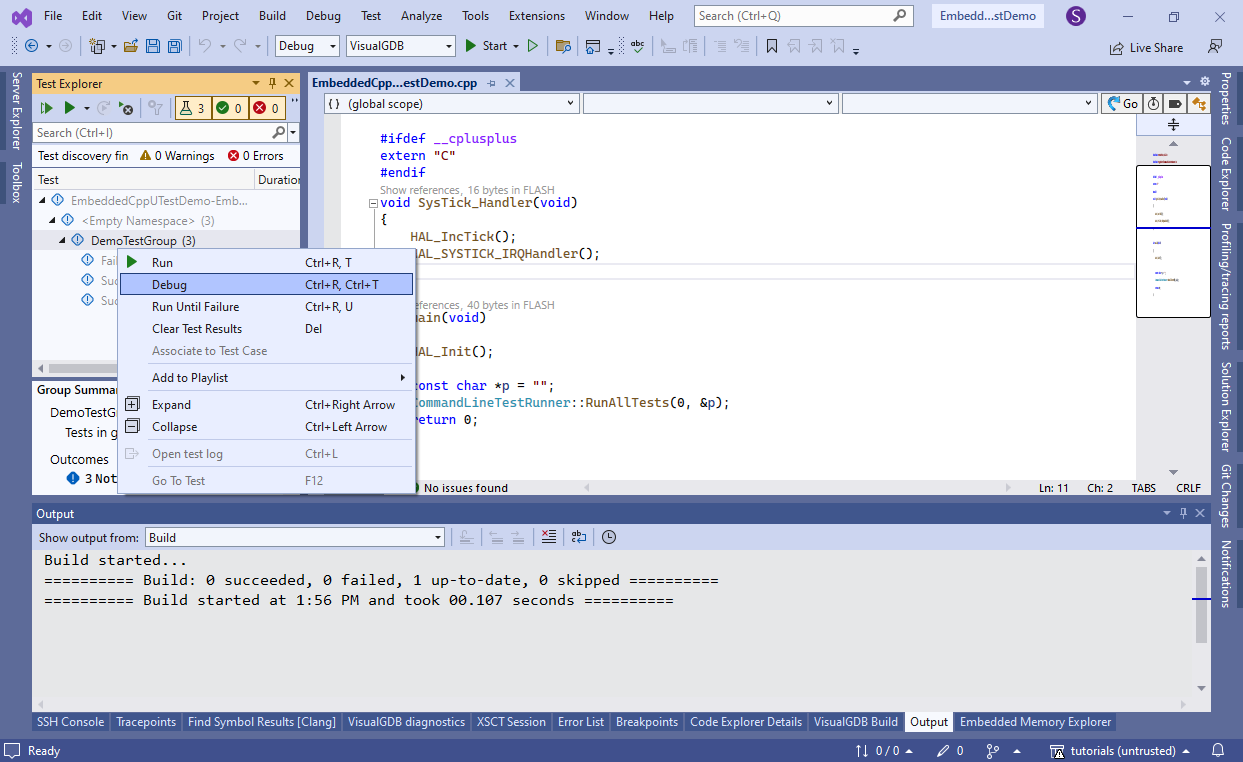
Task: Click 0 Warnings in Test Explorer
Action: tap(177, 156)
